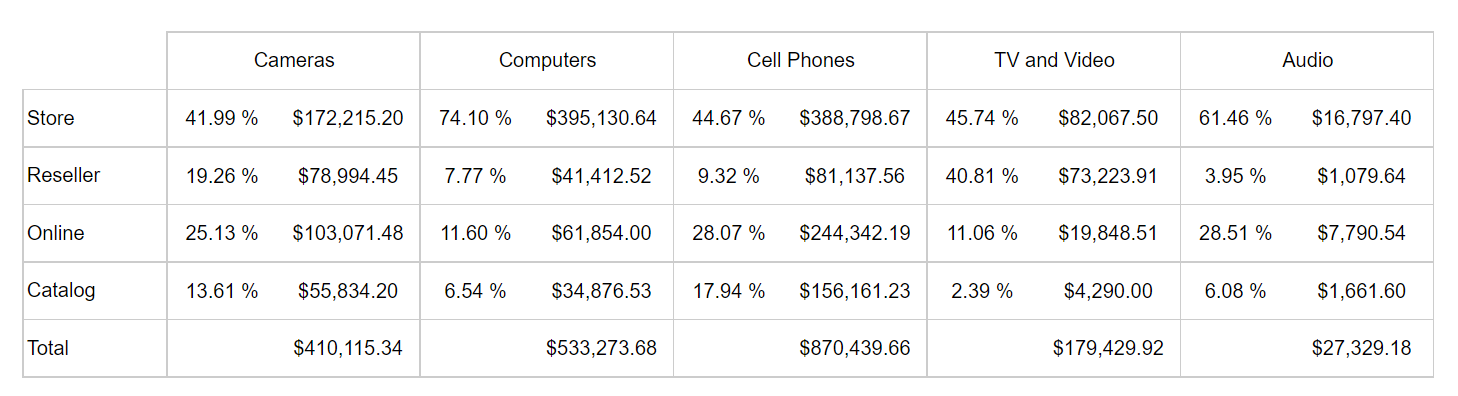Select the Online row label
The image size is (1458, 396).
point(56,233)
